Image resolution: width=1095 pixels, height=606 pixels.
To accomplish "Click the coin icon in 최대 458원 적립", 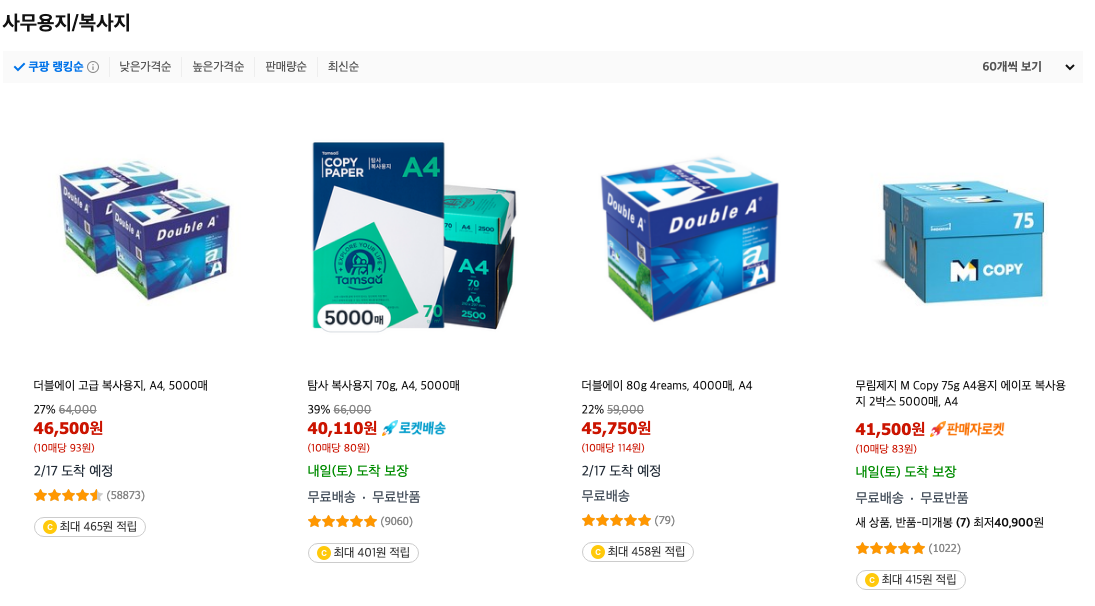I will [598, 552].
